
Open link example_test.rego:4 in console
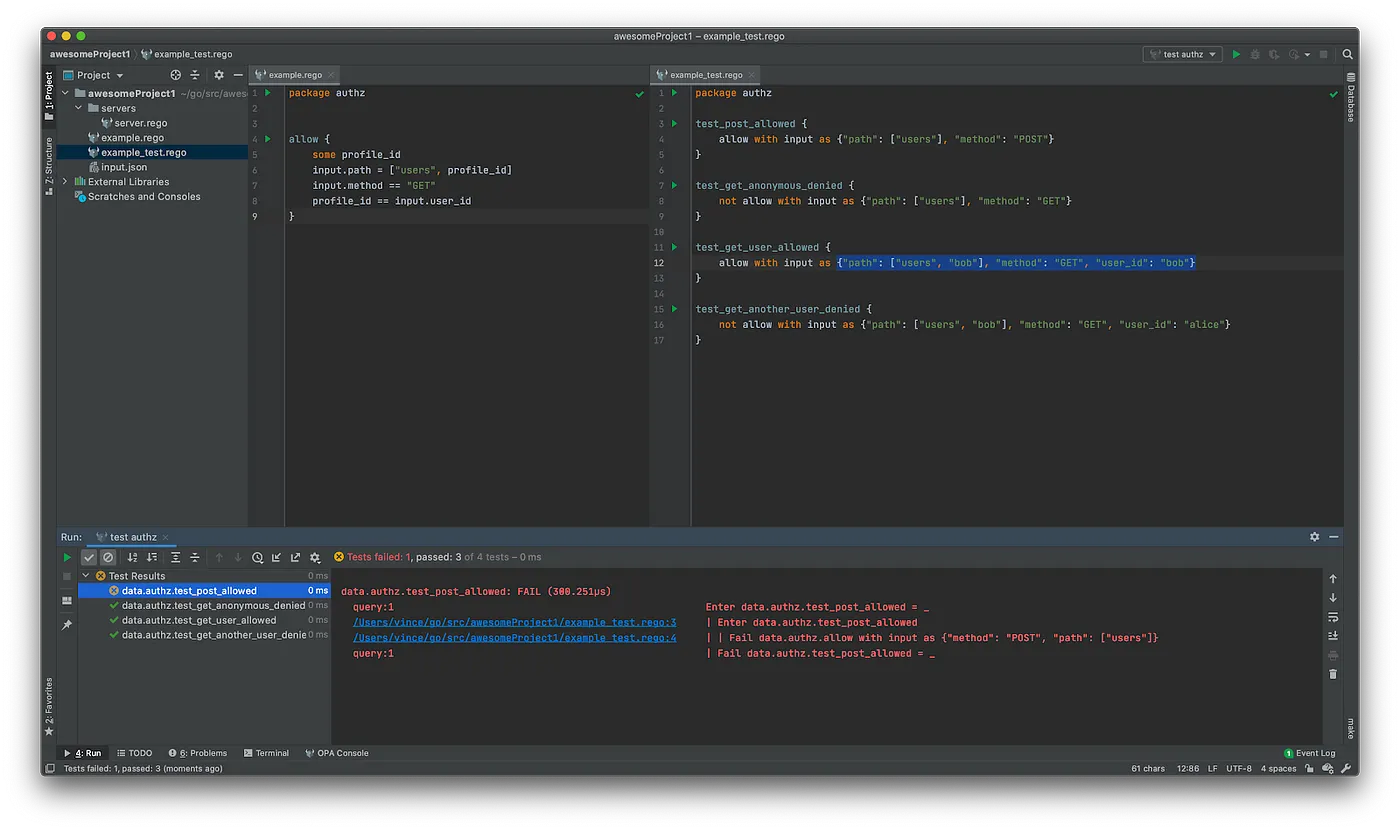[515, 638]
